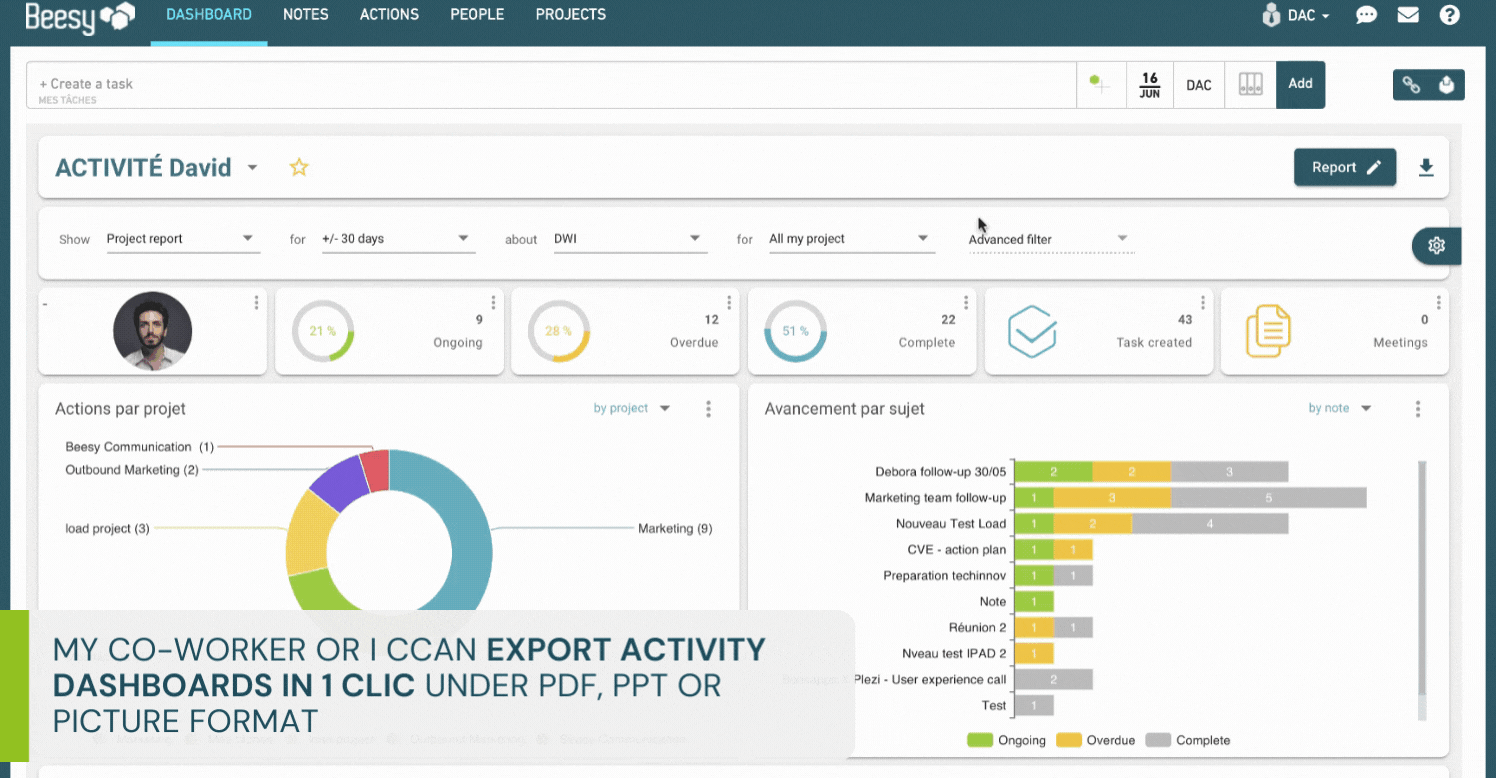Expand the ACTIVITÉ David dashboard dropdown

[252, 167]
